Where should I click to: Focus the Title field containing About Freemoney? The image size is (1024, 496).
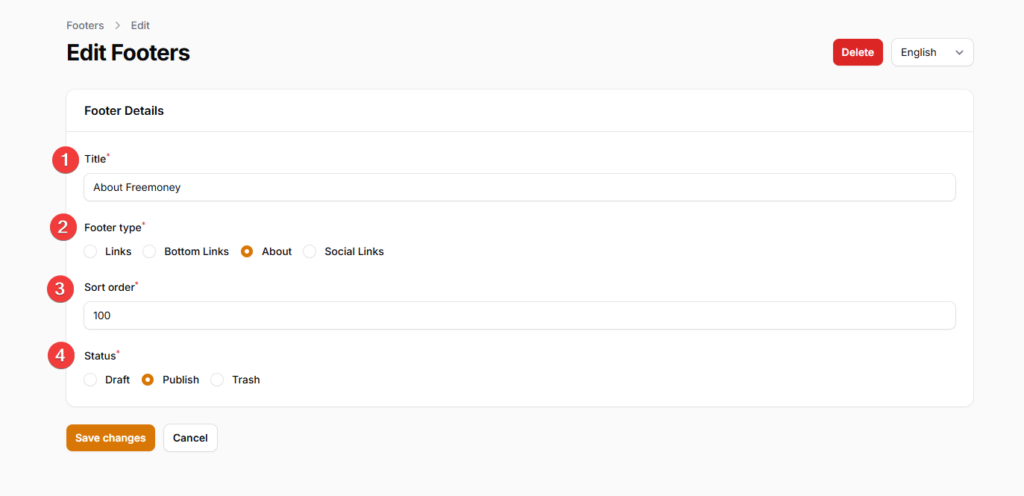(x=520, y=187)
